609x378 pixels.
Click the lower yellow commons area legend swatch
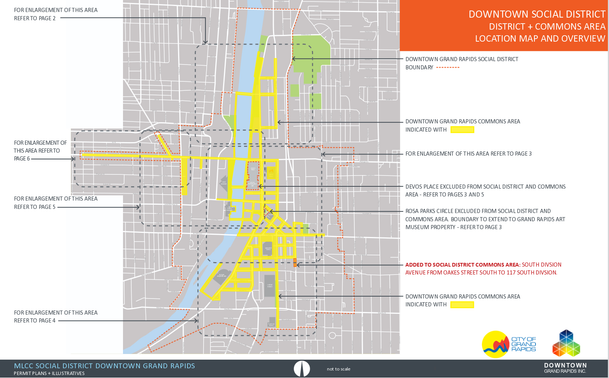462,305
